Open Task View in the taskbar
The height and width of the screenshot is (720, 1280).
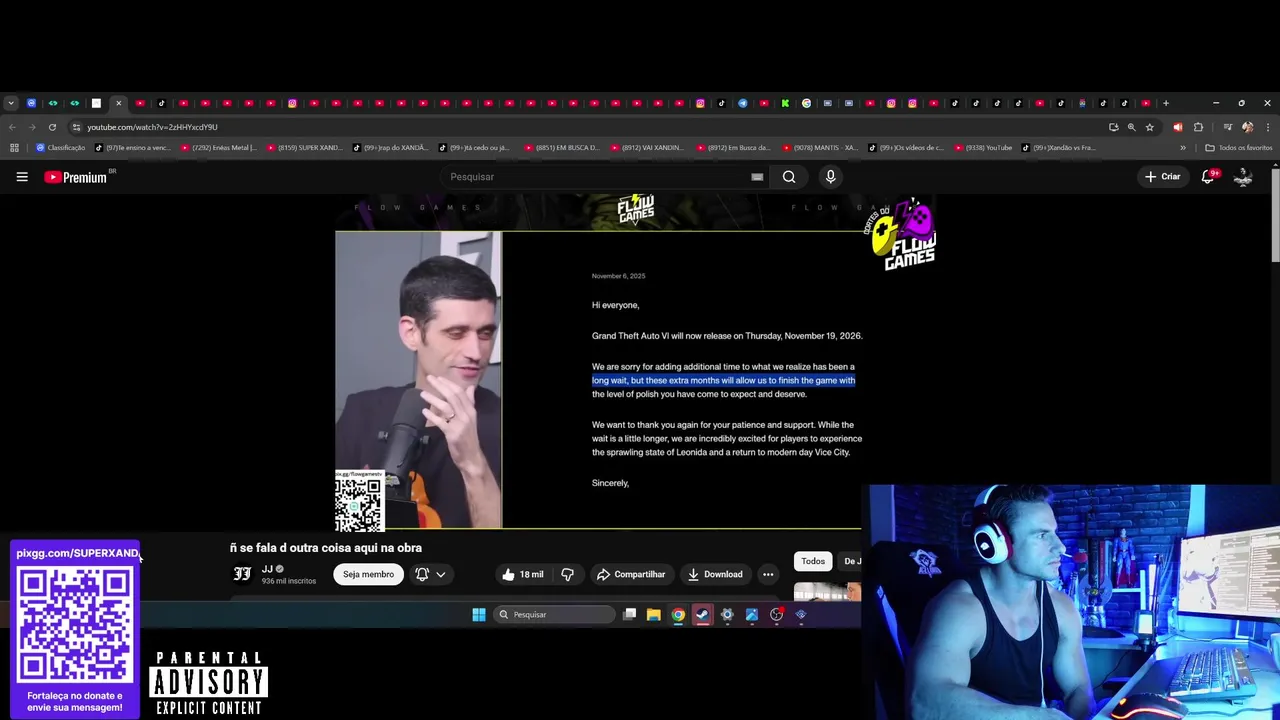click(629, 615)
